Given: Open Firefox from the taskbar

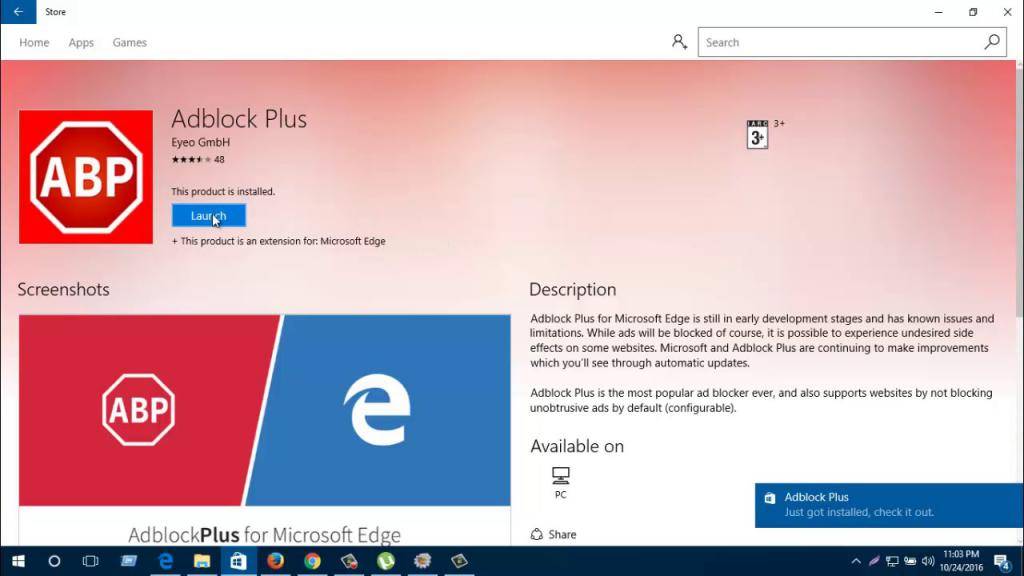Looking at the screenshot, I should 275,561.
